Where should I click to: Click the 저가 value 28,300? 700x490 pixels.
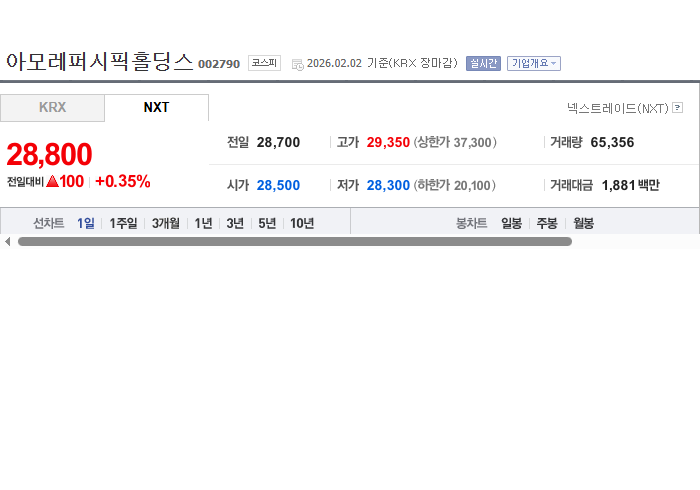click(388, 185)
